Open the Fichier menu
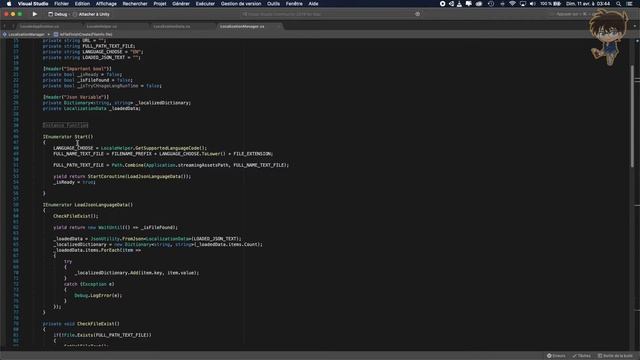The image size is (640, 360). 62,4
